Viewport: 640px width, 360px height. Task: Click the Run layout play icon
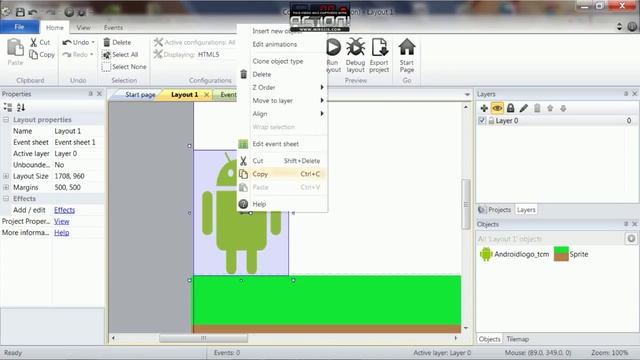coord(333,47)
